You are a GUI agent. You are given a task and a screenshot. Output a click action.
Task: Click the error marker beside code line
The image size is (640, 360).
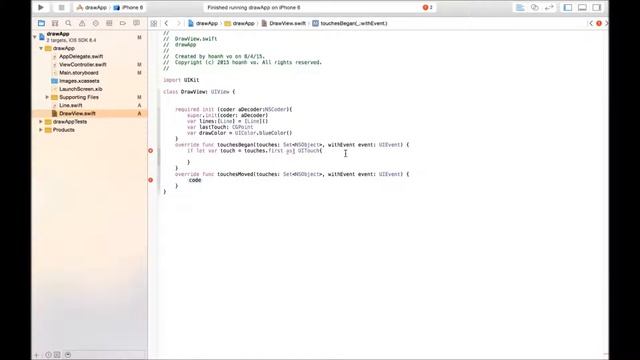coord(151,180)
